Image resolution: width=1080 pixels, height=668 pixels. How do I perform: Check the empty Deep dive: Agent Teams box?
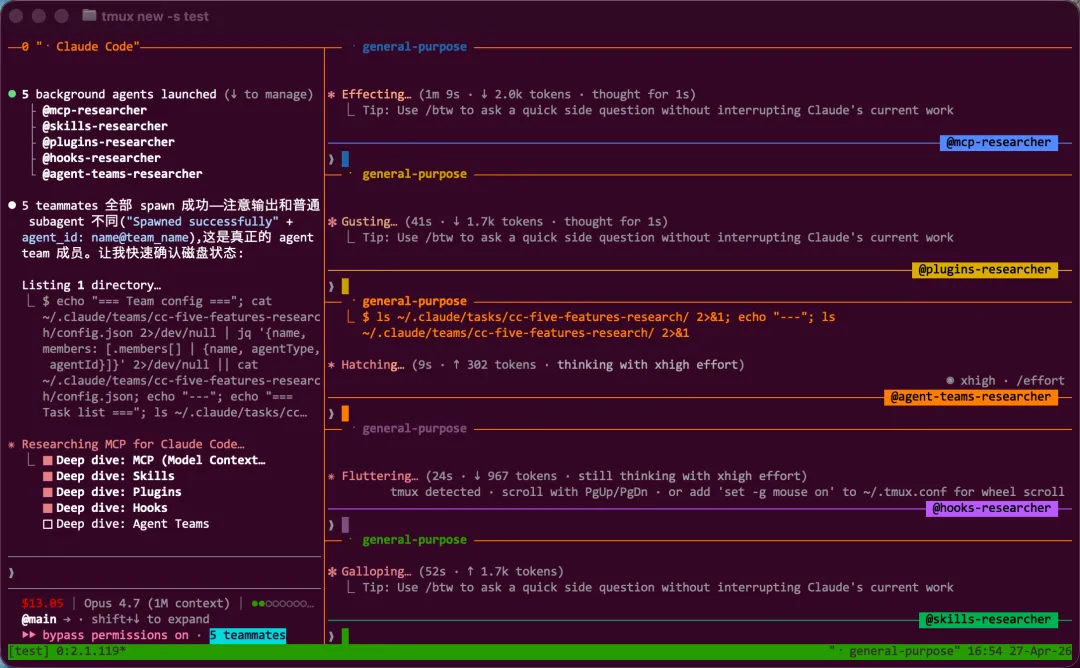[x=47, y=524]
